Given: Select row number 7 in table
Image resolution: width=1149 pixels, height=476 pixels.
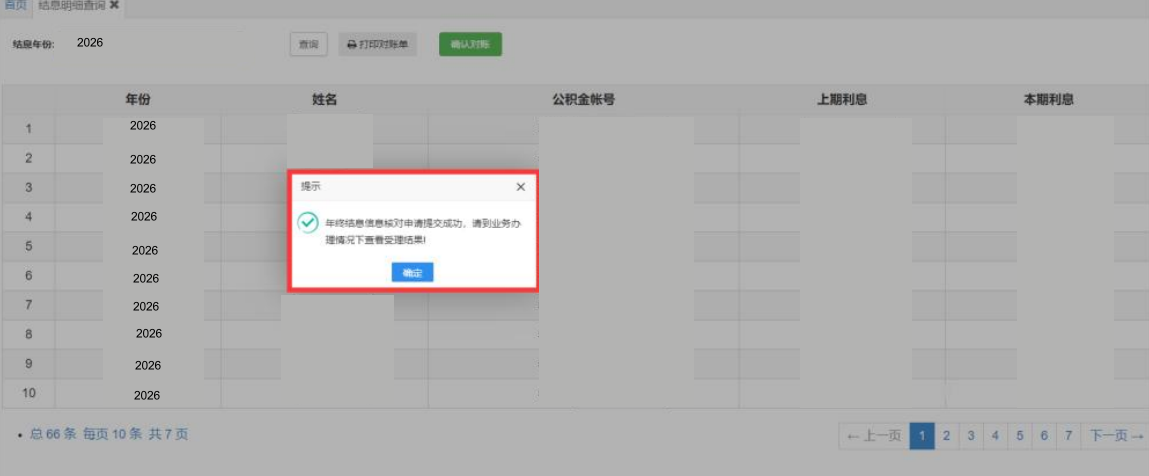Looking at the screenshot, I should (x=29, y=305).
